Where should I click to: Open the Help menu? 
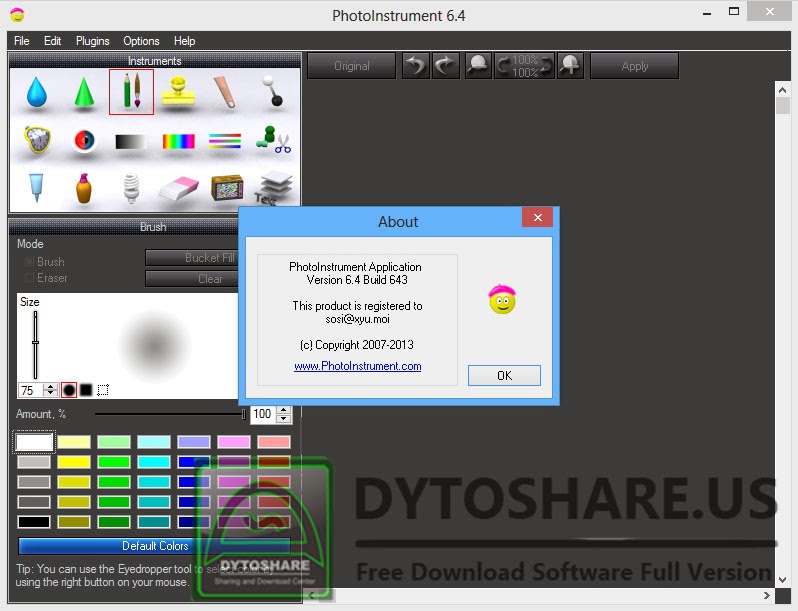click(184, 41)
